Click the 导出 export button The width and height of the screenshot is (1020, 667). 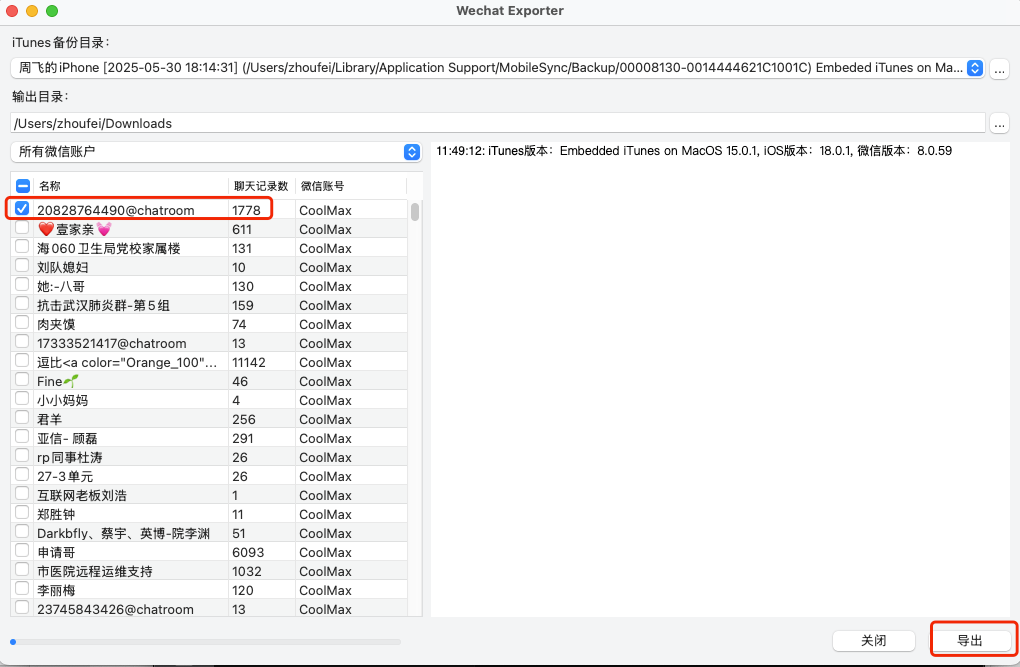(970, 640)
